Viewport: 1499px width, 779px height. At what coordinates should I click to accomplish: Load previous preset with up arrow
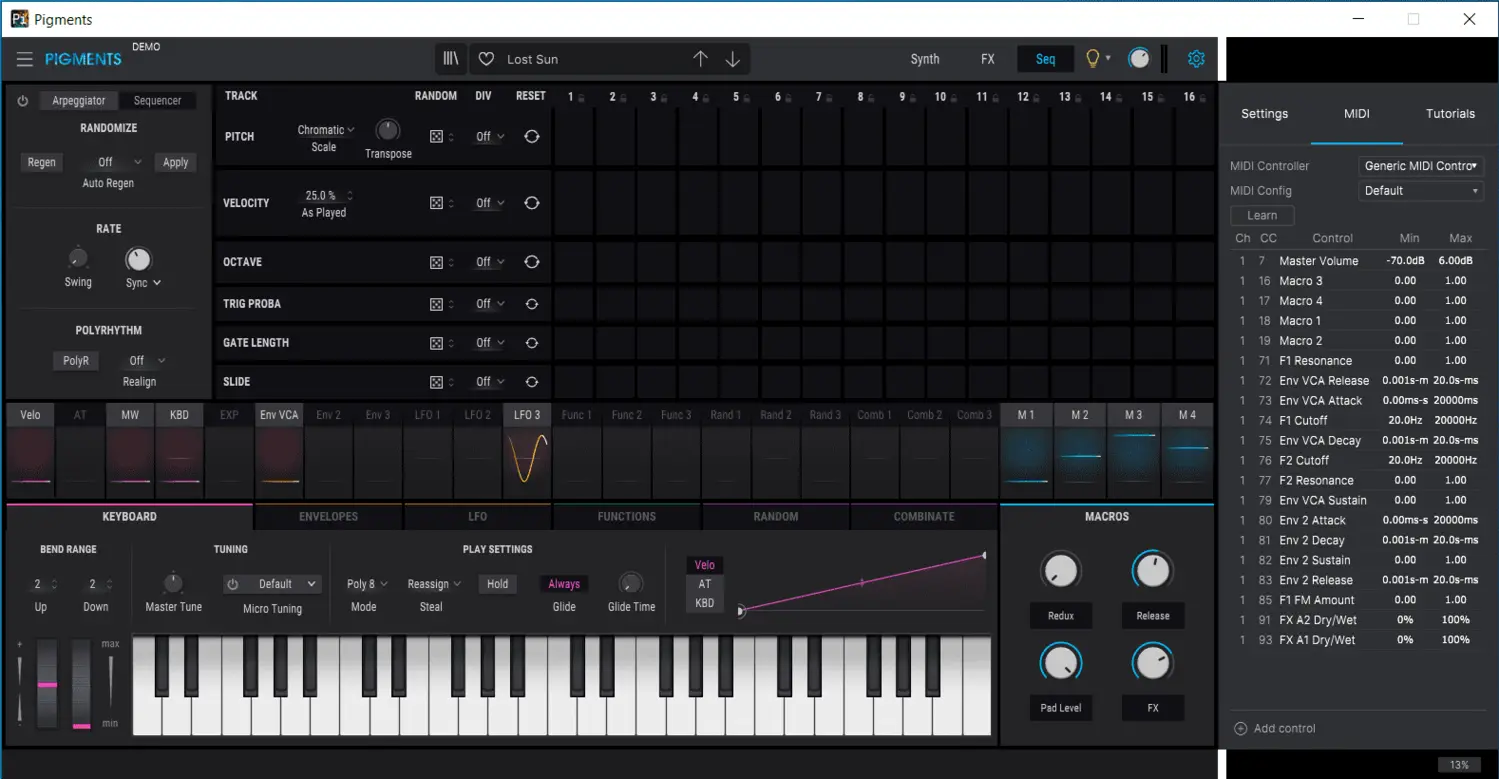(700, 59)
